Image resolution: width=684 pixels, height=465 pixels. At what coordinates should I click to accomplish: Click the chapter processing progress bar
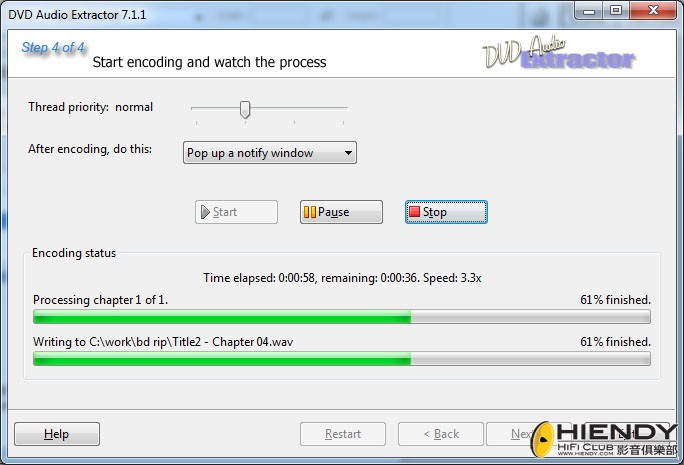click(342, 317)
